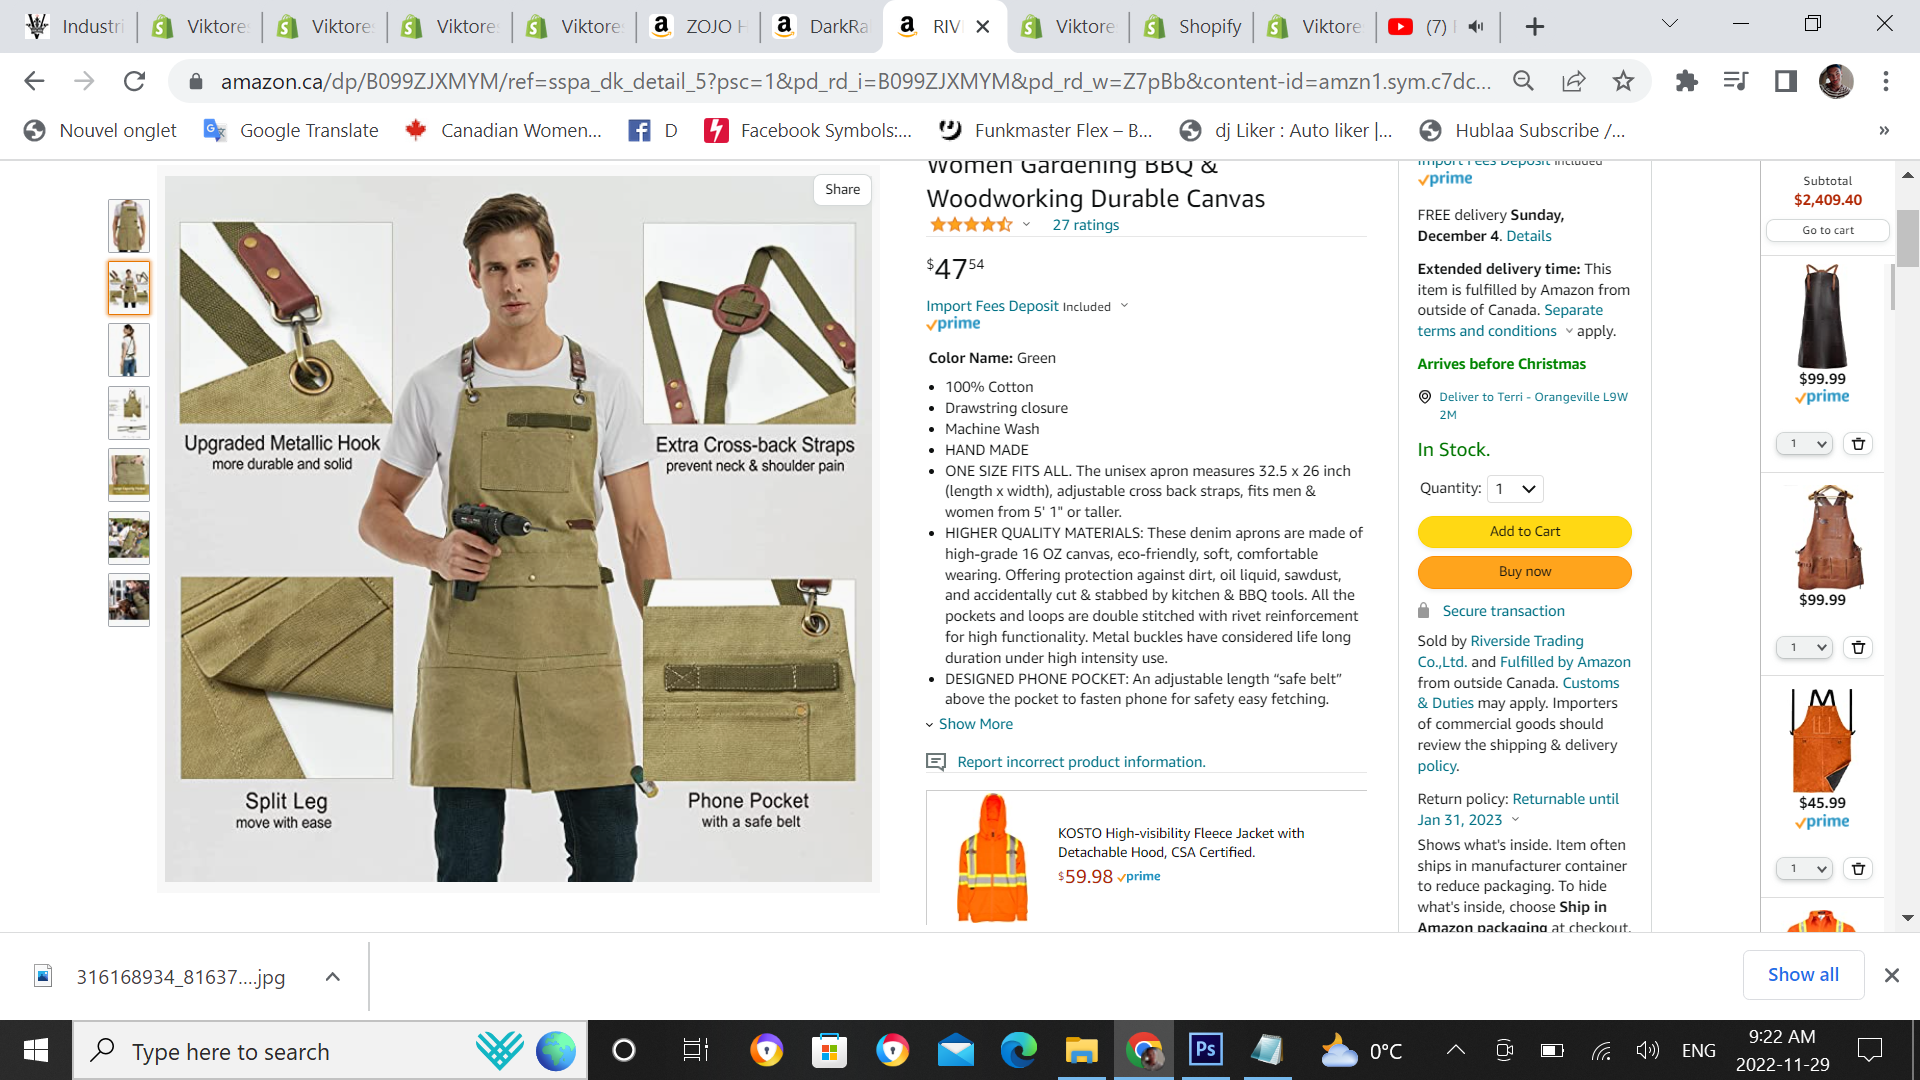Screen dimensions: 1920x1080
Task: Open the Chrome extensions puzzle icon
Action: [1686, 81]
